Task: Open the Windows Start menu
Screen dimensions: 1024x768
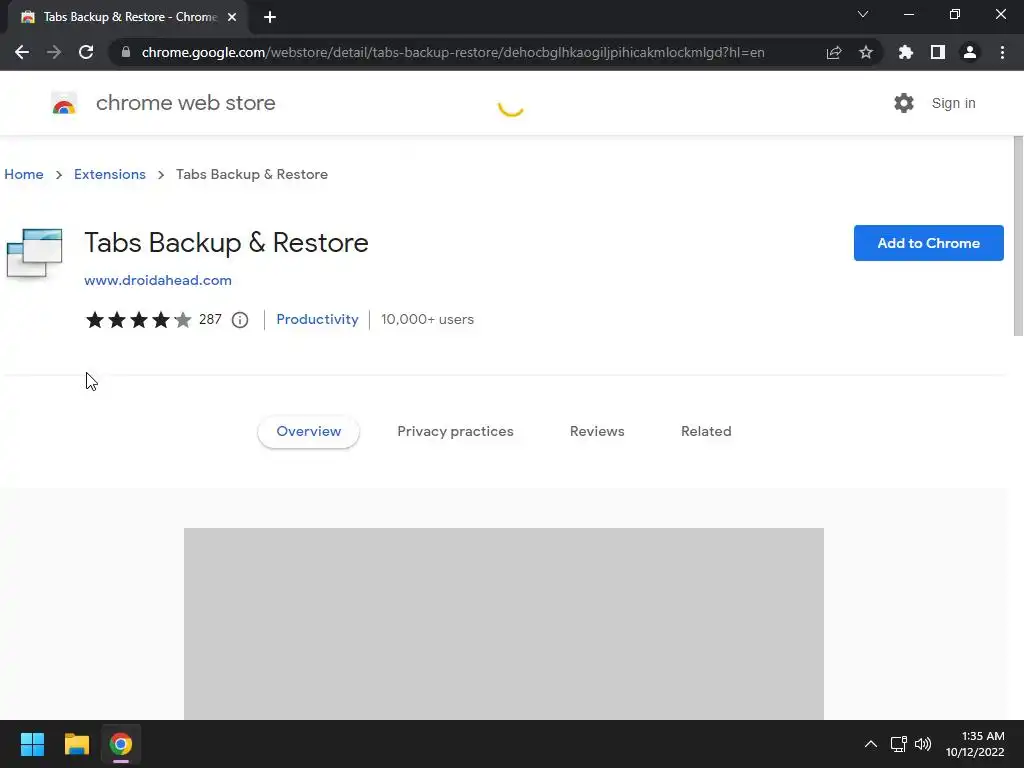Action: (x=33, y=744)
